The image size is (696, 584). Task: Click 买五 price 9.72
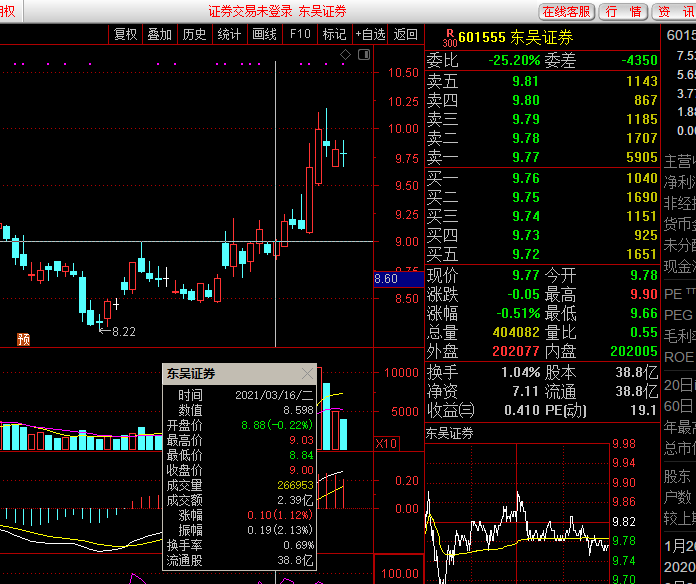(526, 254)
